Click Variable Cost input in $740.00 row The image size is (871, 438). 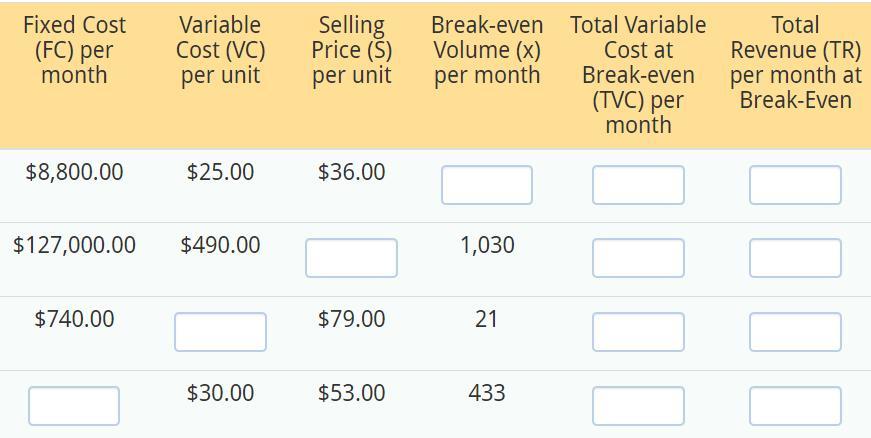[220, 332]
